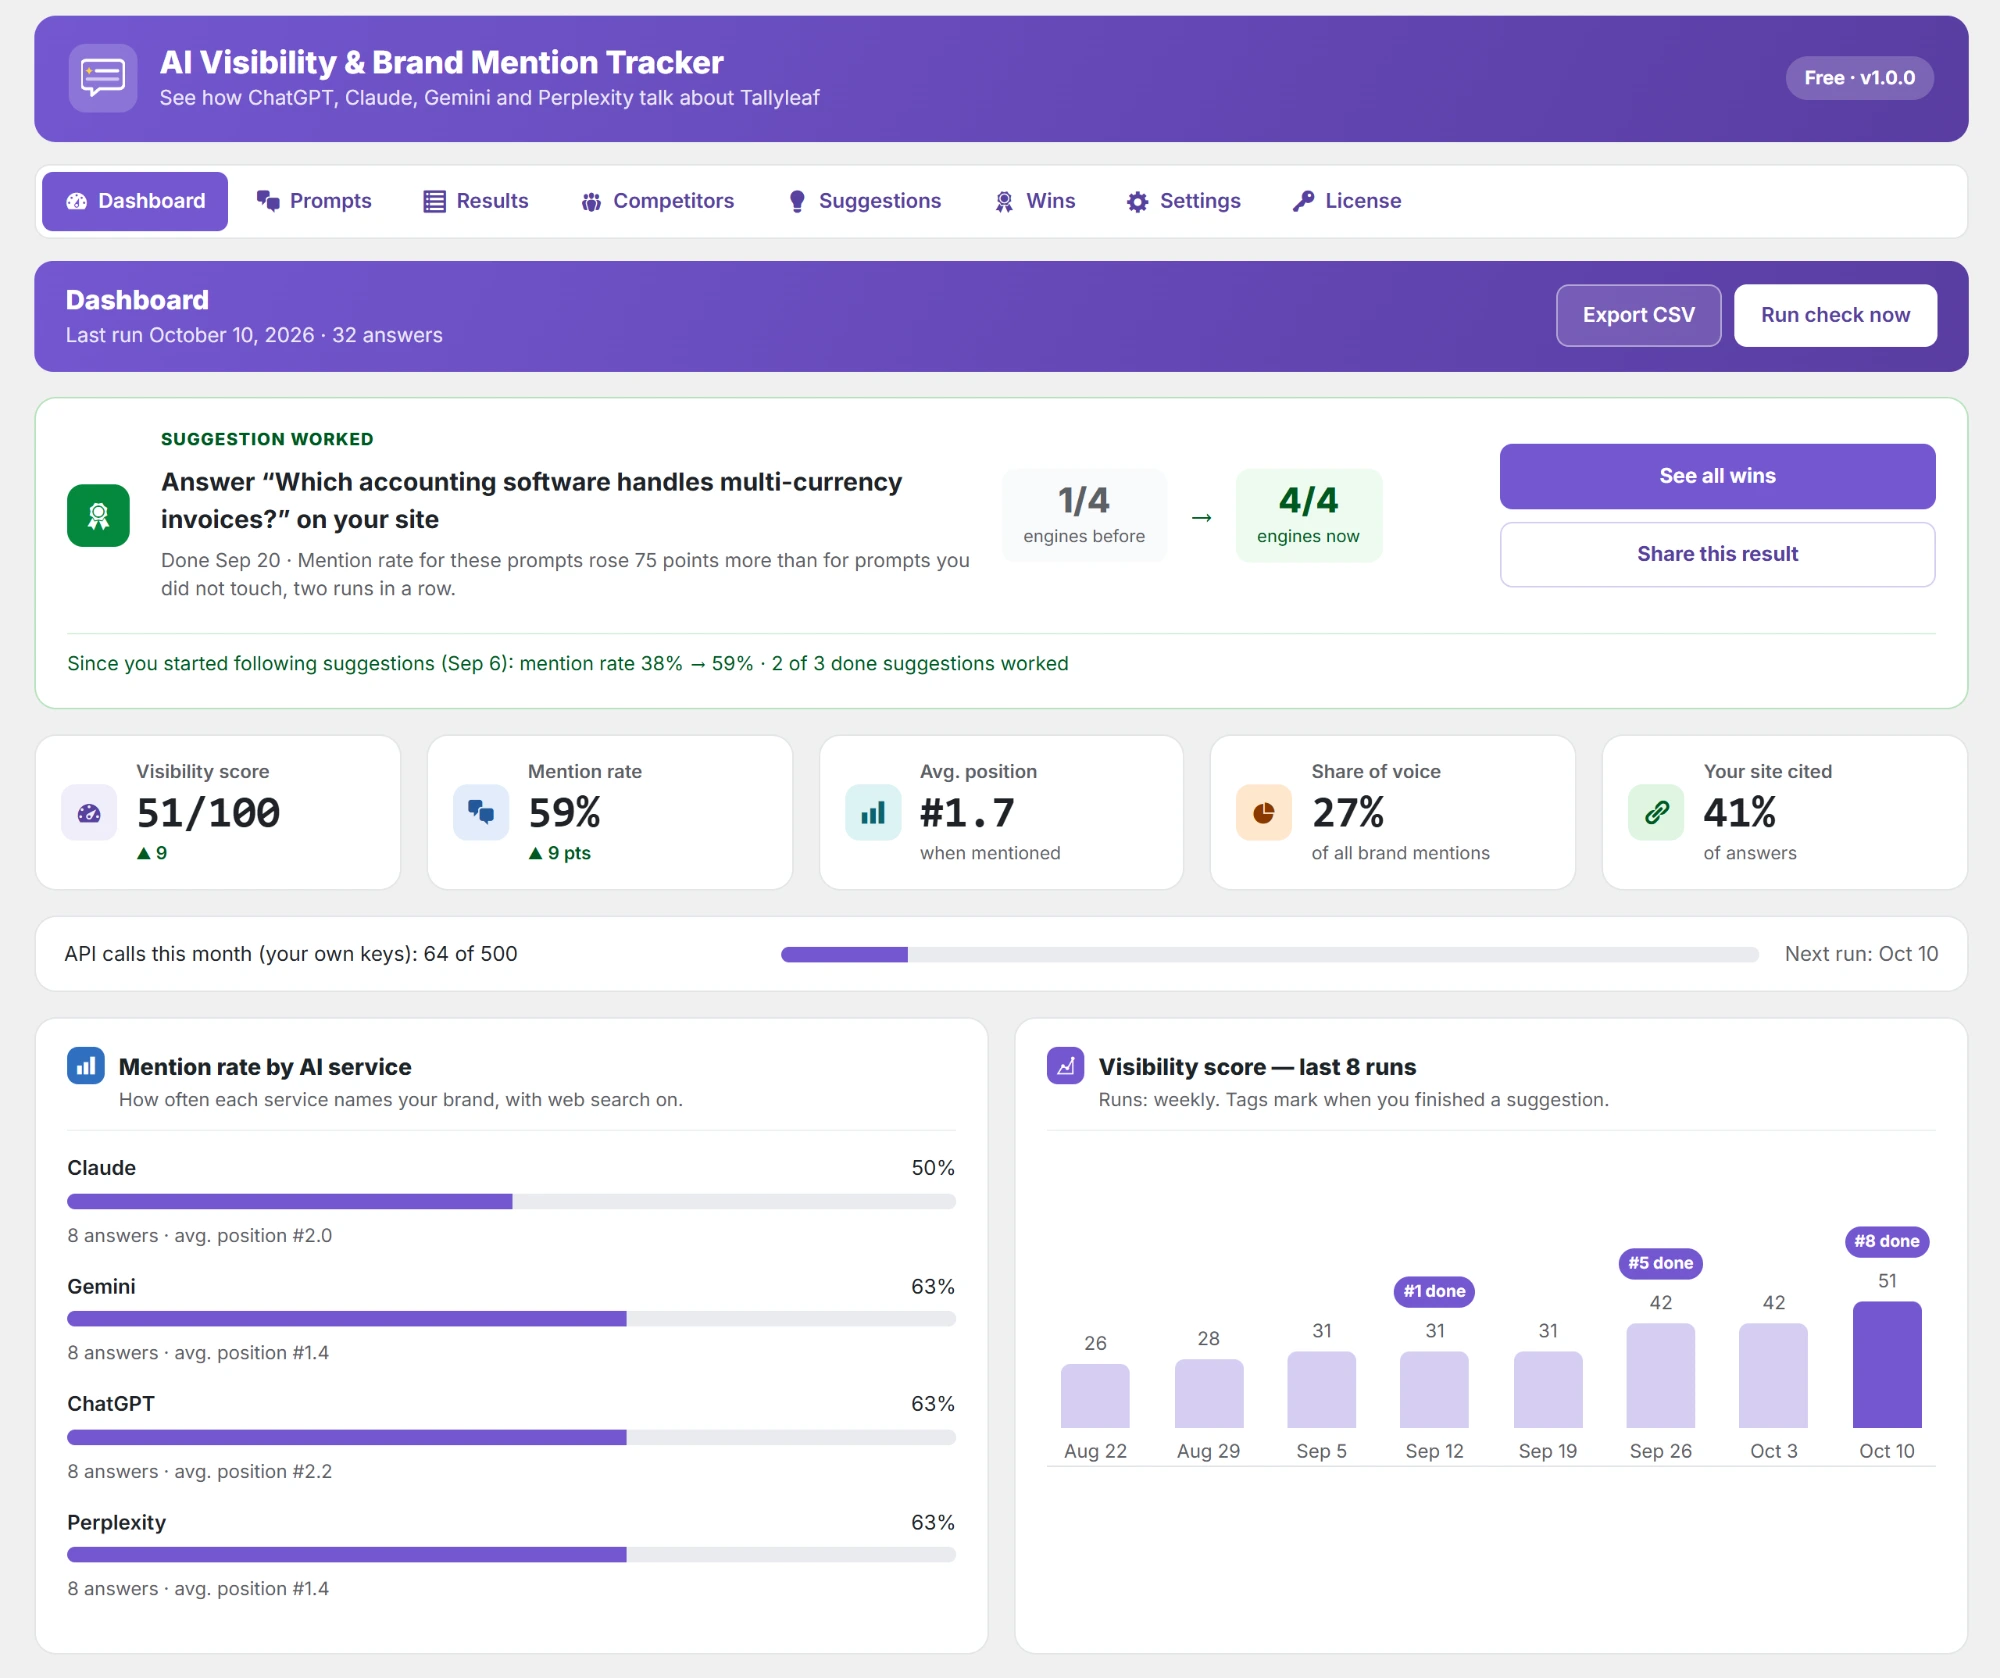Click the #5 done tag on chart
Screen dimensions: 2000x1678
tap(1660, 1263)
